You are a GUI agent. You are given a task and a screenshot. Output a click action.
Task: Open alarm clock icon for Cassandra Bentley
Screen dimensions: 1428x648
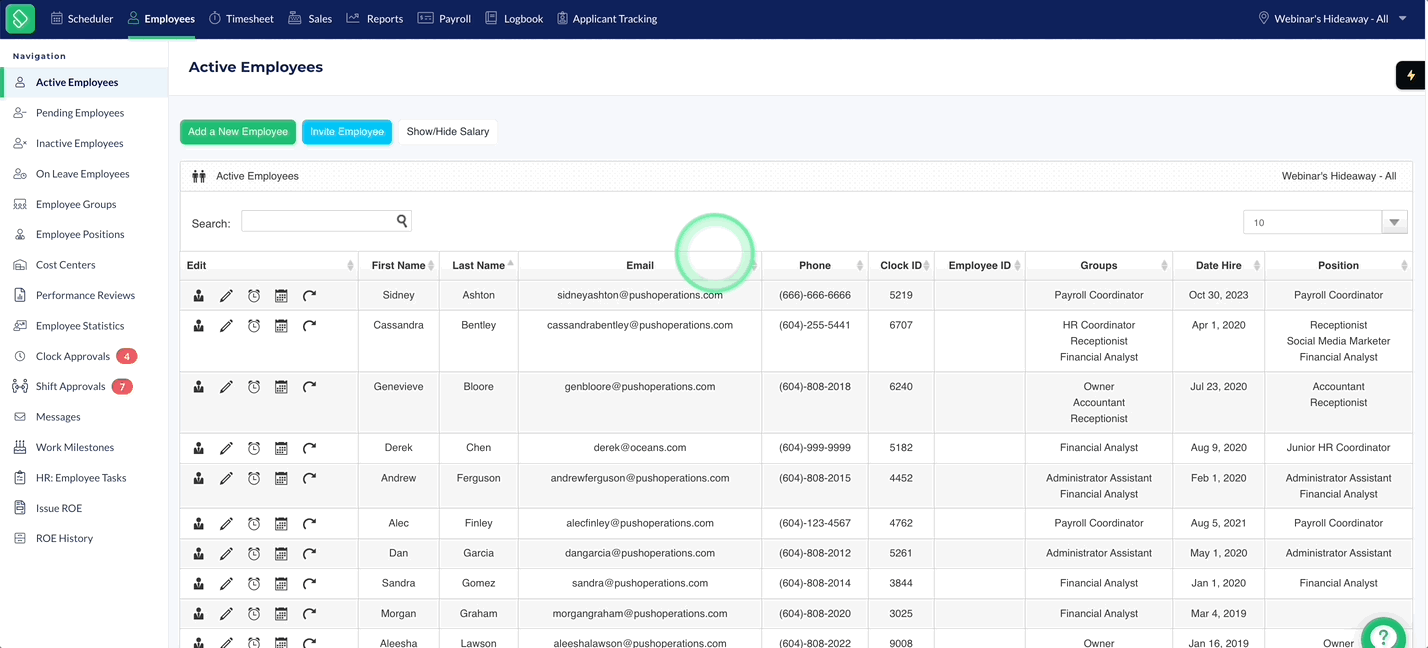point(254,326)
